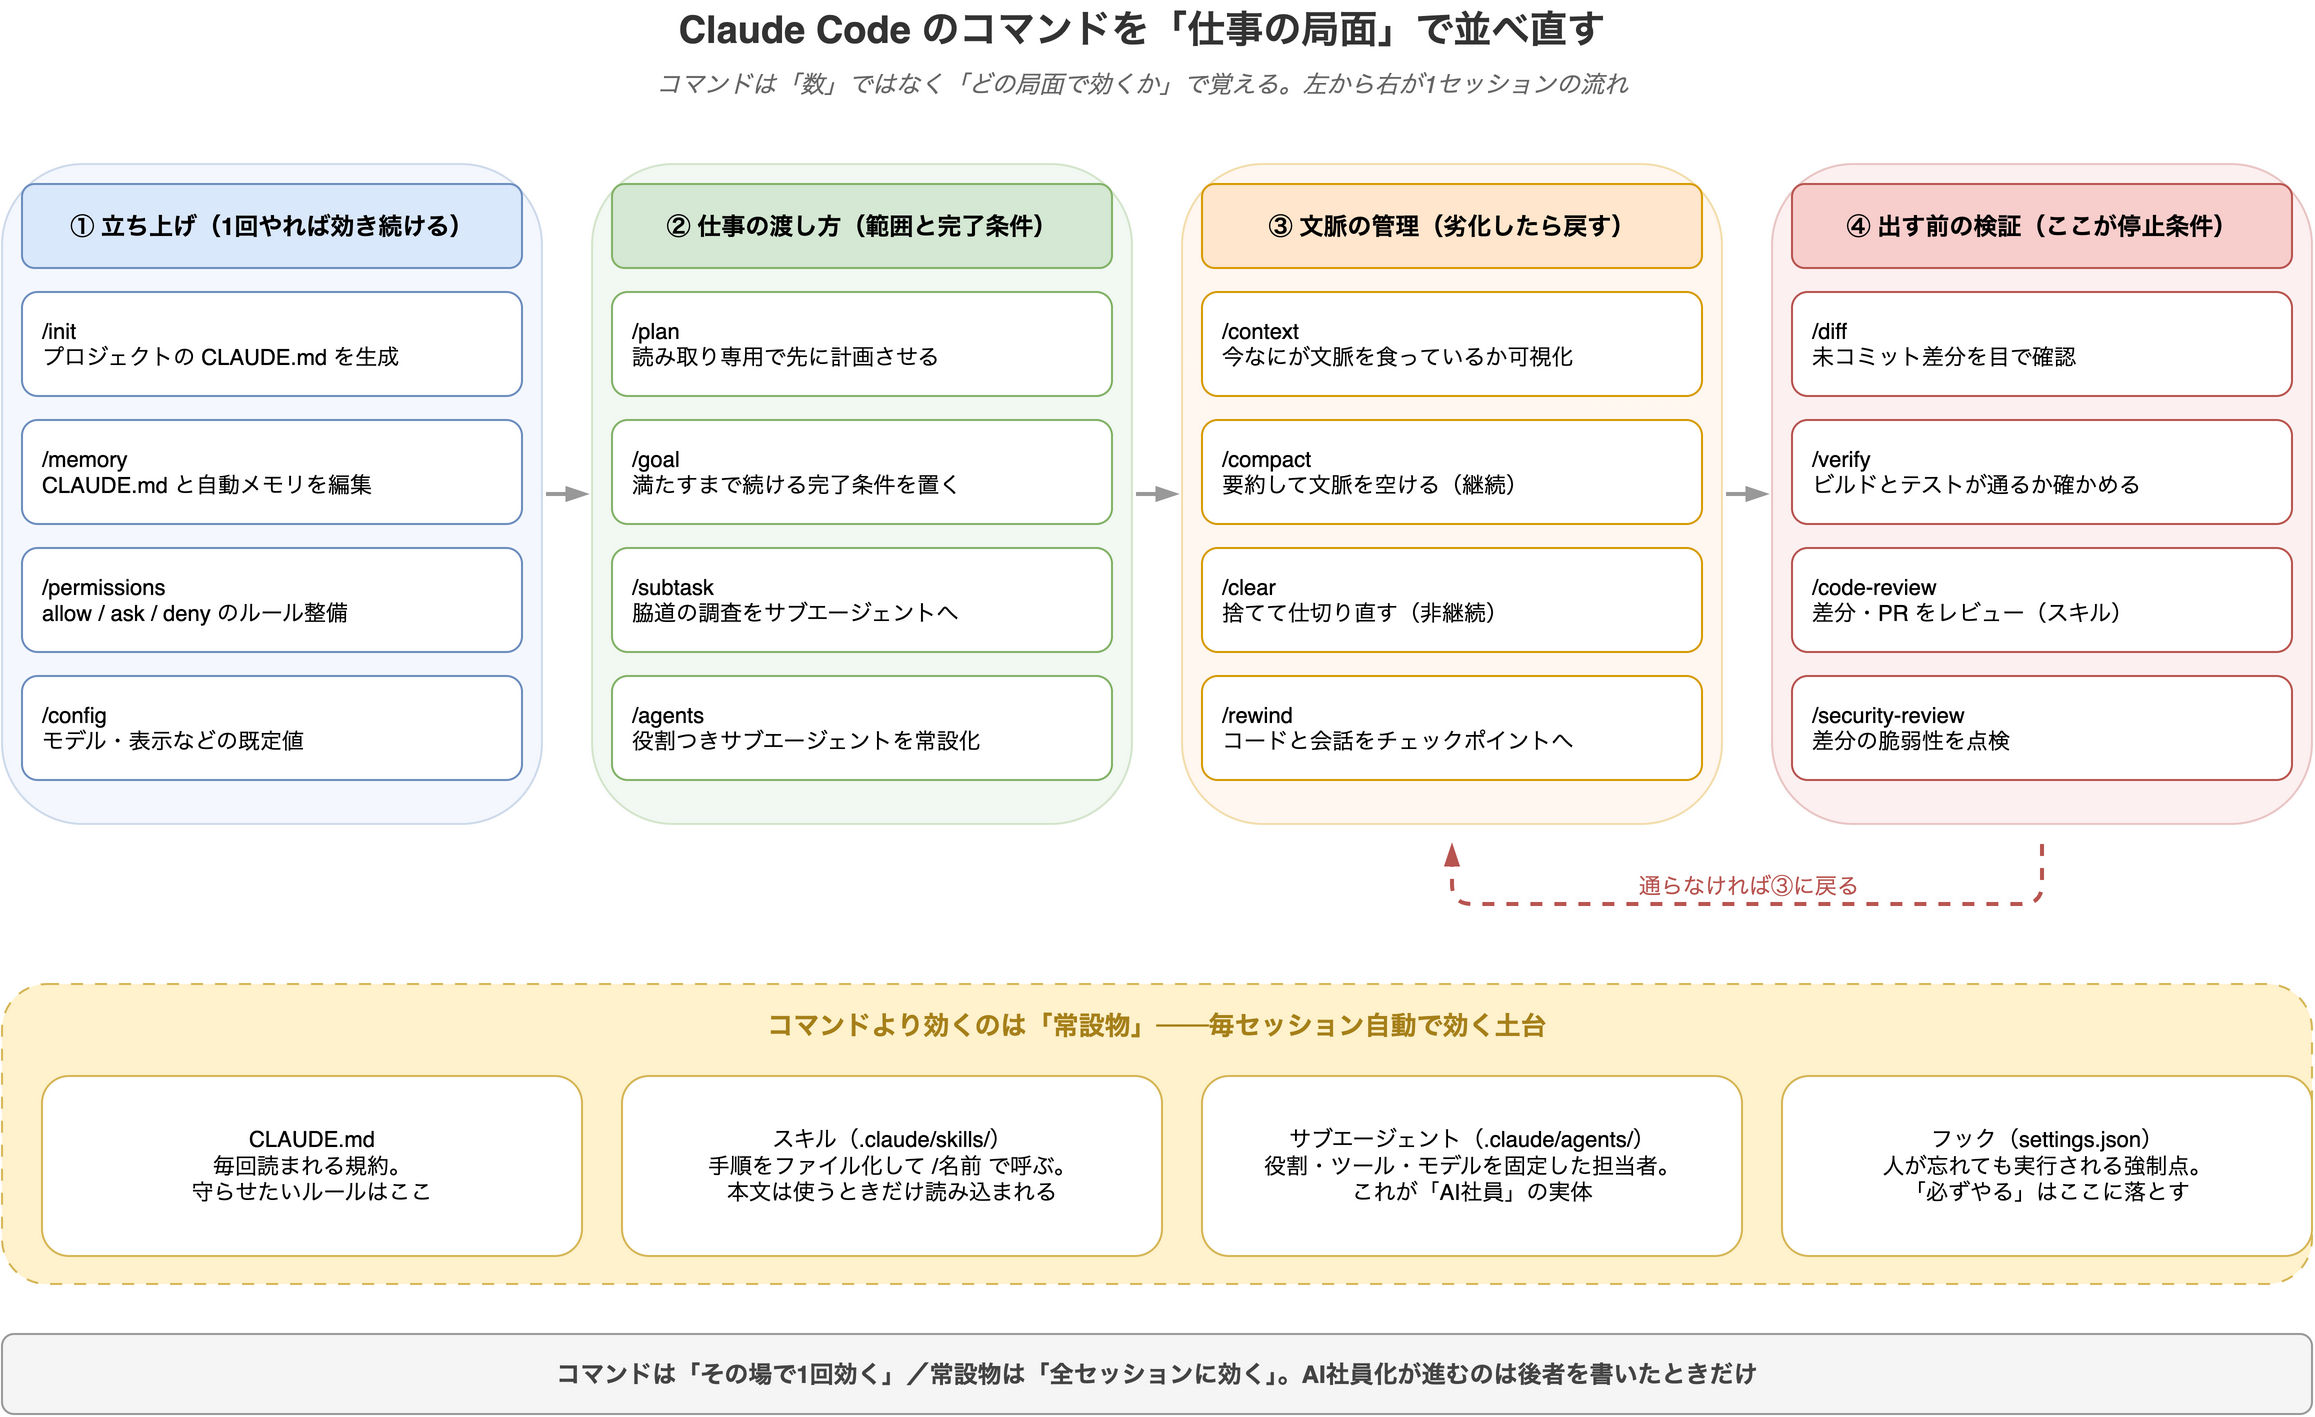Select the /verify build and test card

[2042, 472]
